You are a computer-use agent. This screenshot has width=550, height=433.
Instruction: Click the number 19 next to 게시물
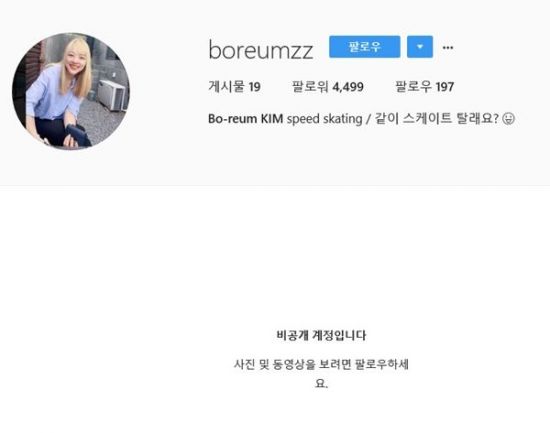click(x=255, y=87)
